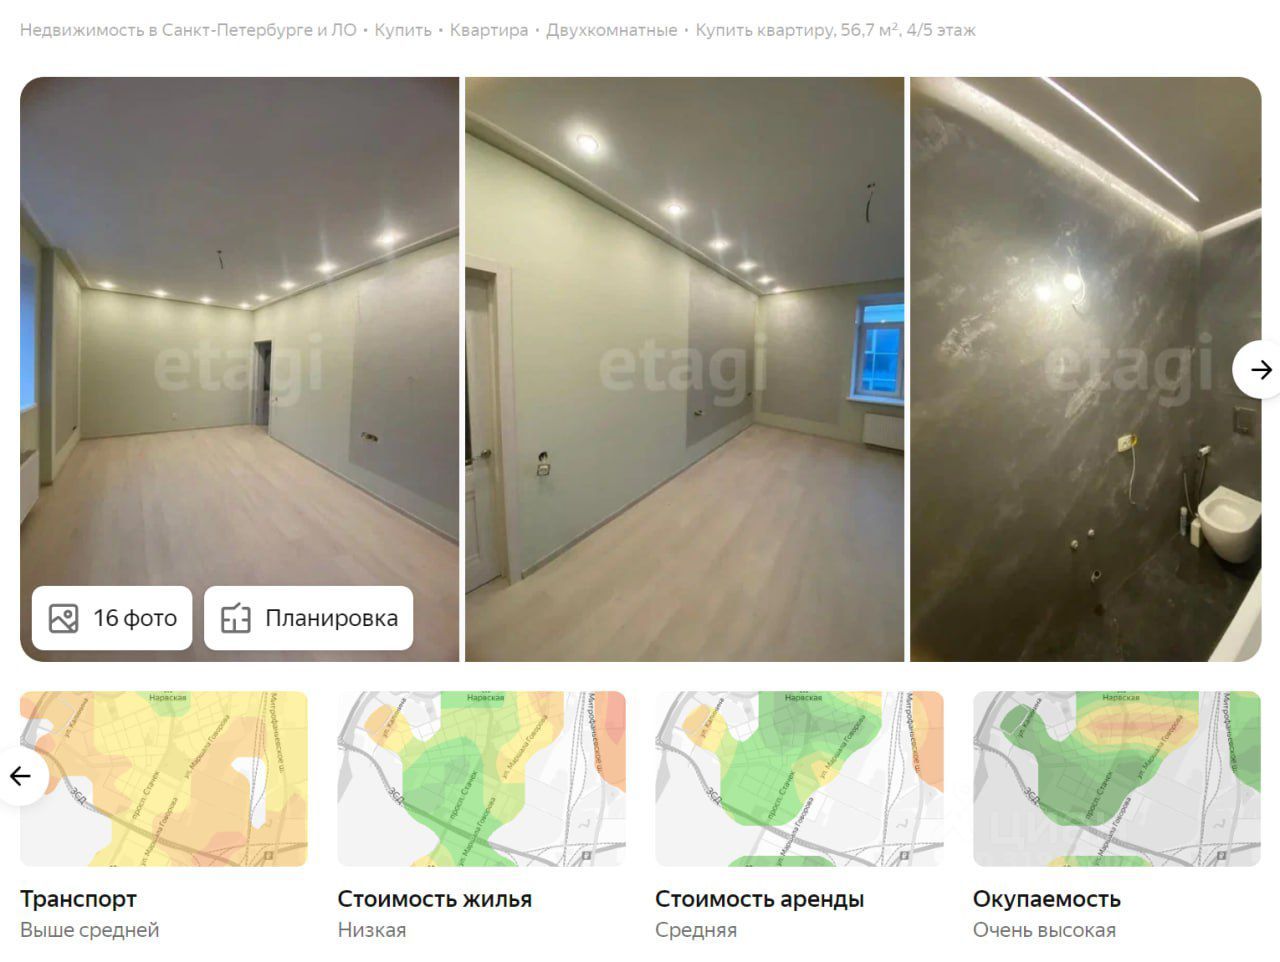Open the Стоимость аренды heat map
This screenshot has width=1280, height=962.
pyautogui.click(x=799, y=779)
